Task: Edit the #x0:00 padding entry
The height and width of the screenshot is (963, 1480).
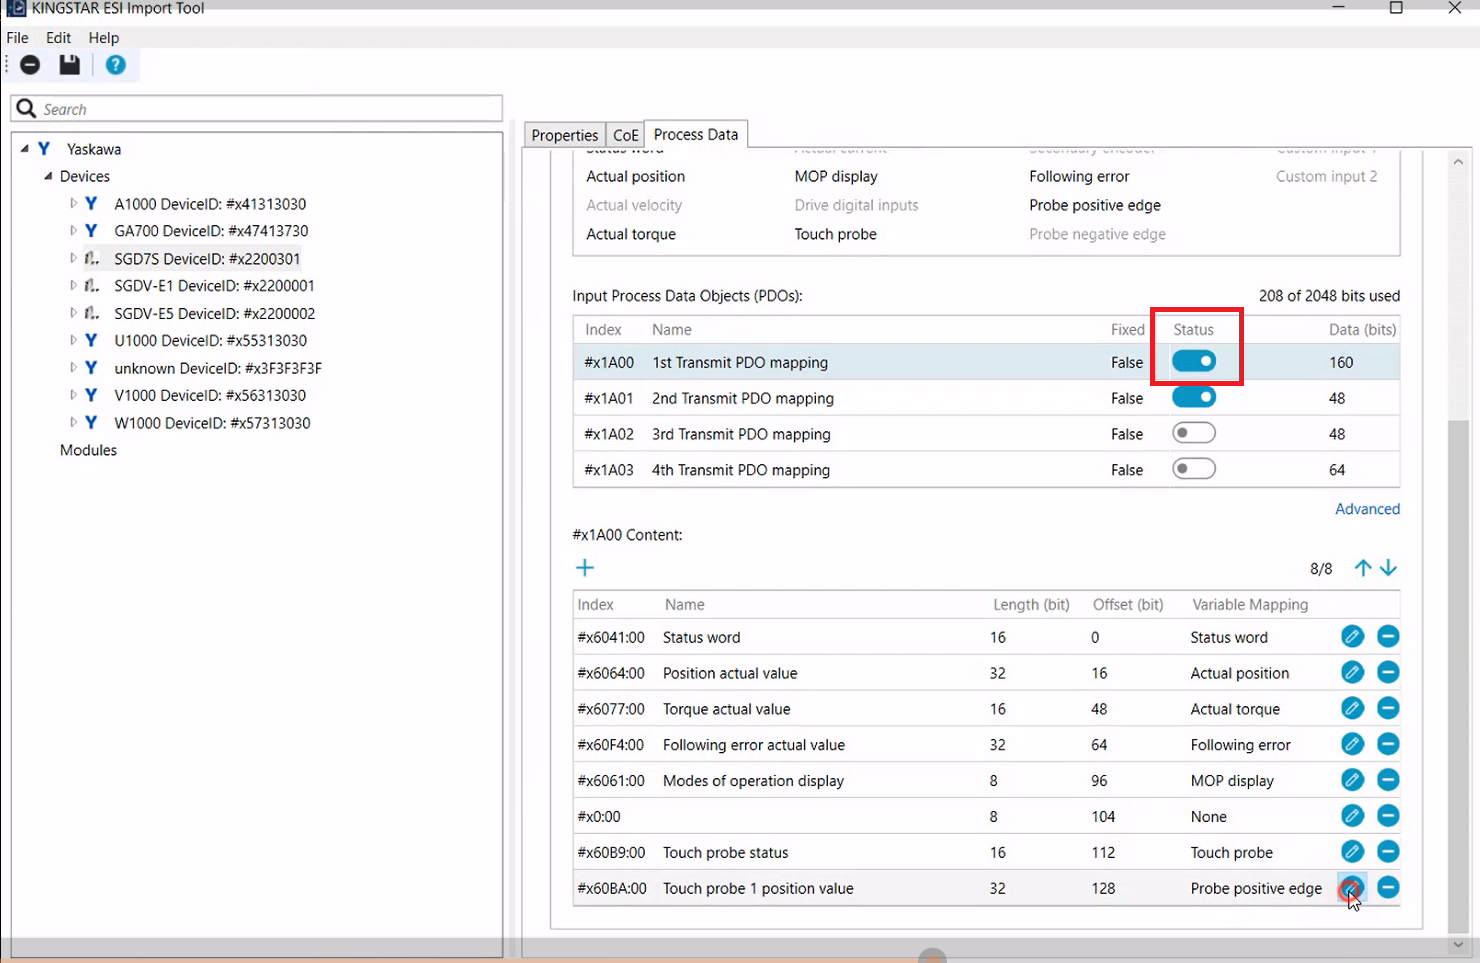Action: click(1352, 816)
